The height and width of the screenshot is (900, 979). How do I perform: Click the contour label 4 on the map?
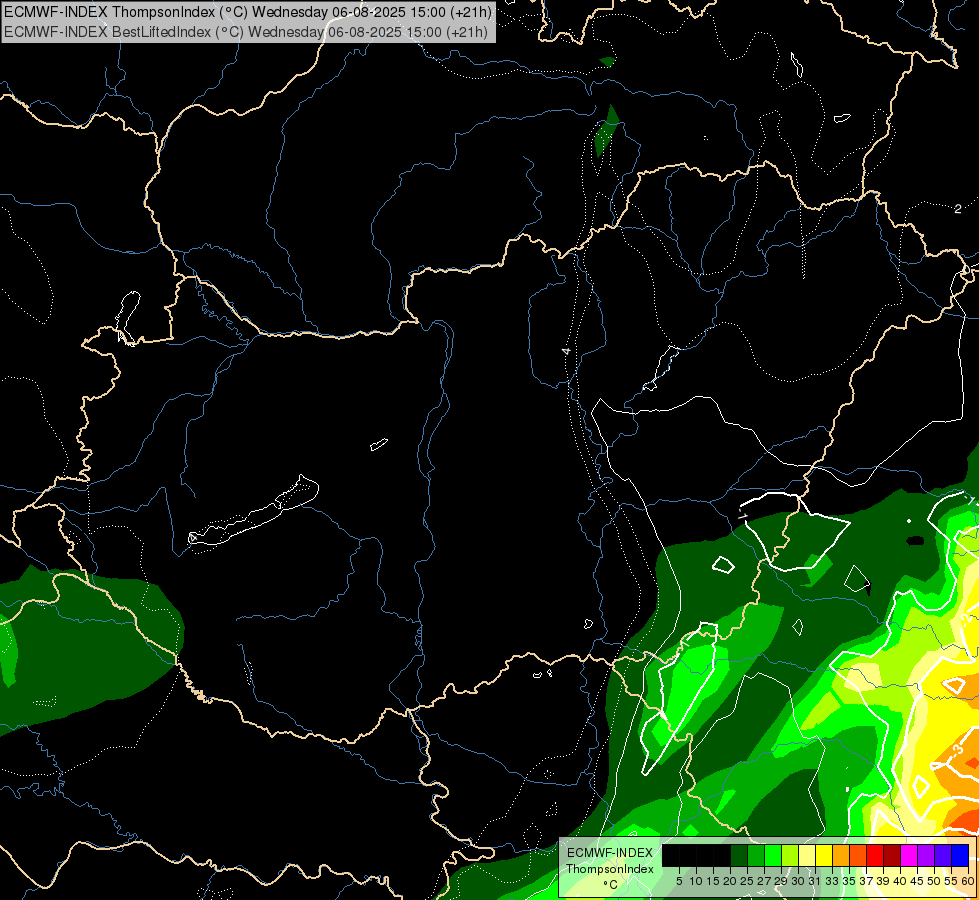click(566, 351)
